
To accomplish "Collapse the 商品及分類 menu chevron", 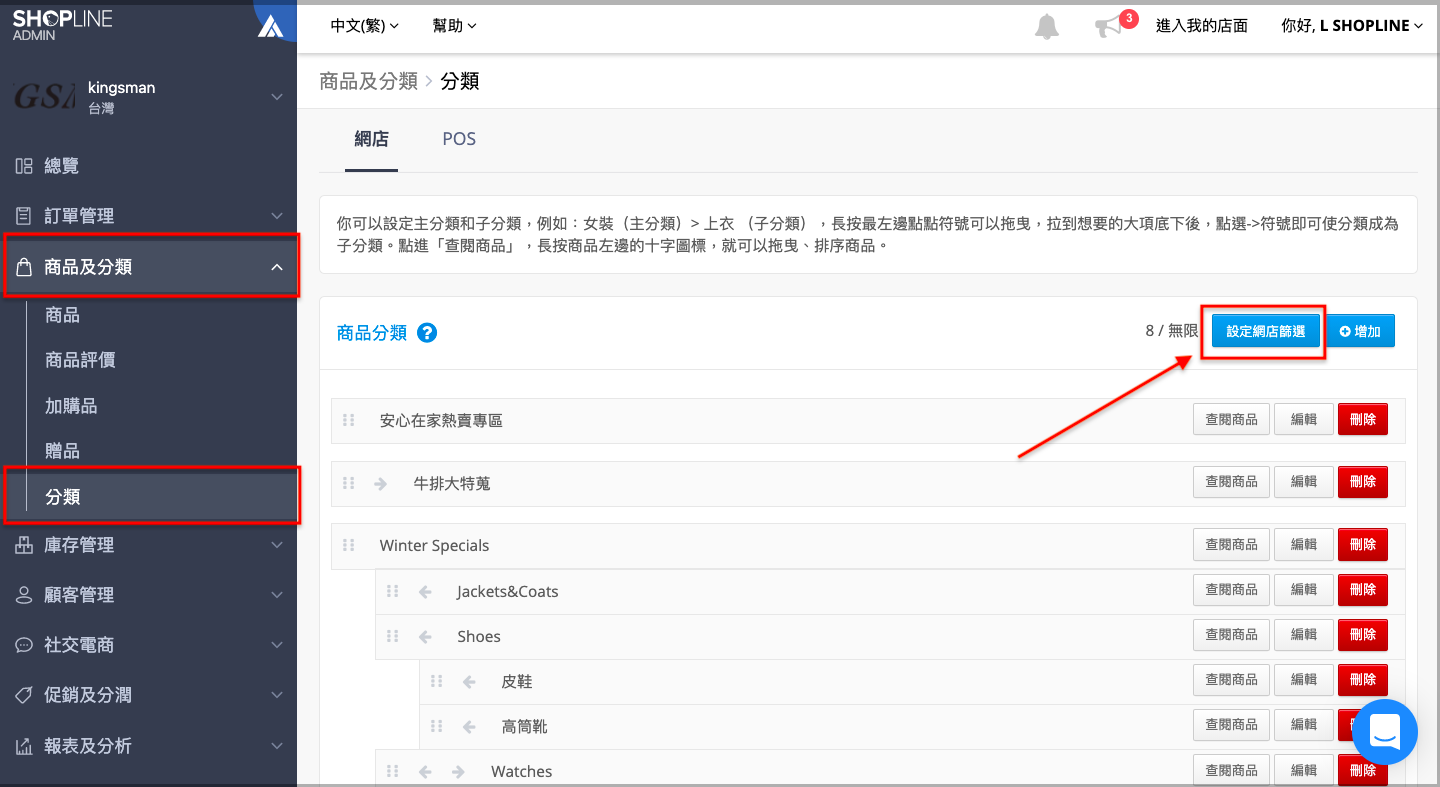I will coord(277,267).
